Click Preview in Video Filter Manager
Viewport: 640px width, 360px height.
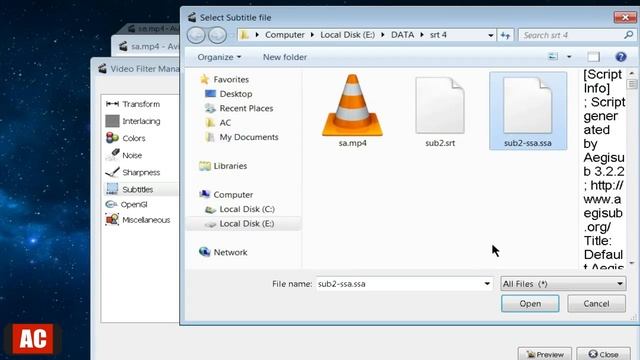(x=545, y=354)
